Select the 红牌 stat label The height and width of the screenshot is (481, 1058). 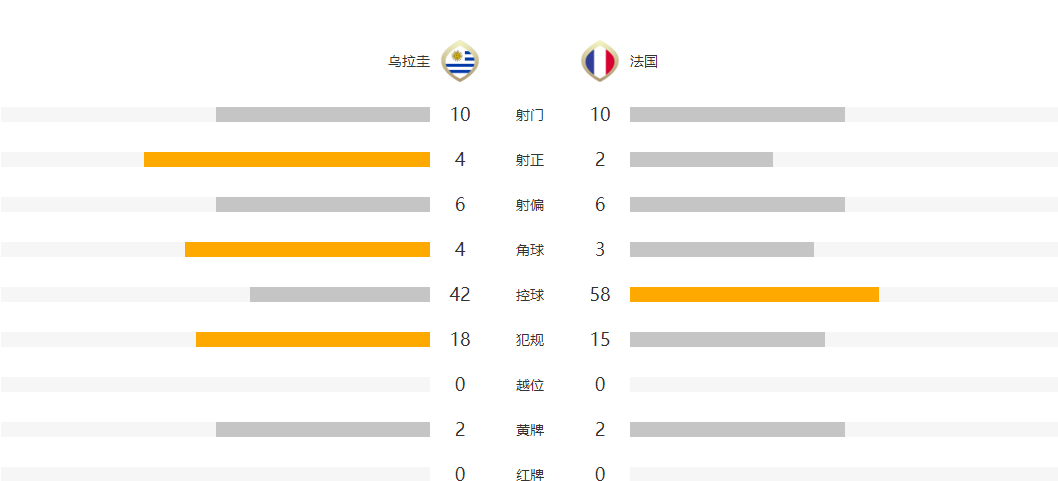click(530, 474)
